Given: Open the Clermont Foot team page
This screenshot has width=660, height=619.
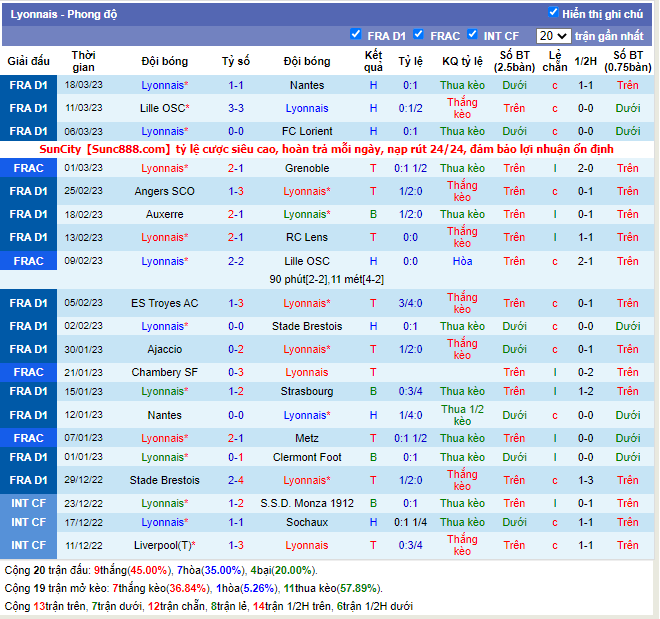Looking at the screenshot, I should point(306,457).
